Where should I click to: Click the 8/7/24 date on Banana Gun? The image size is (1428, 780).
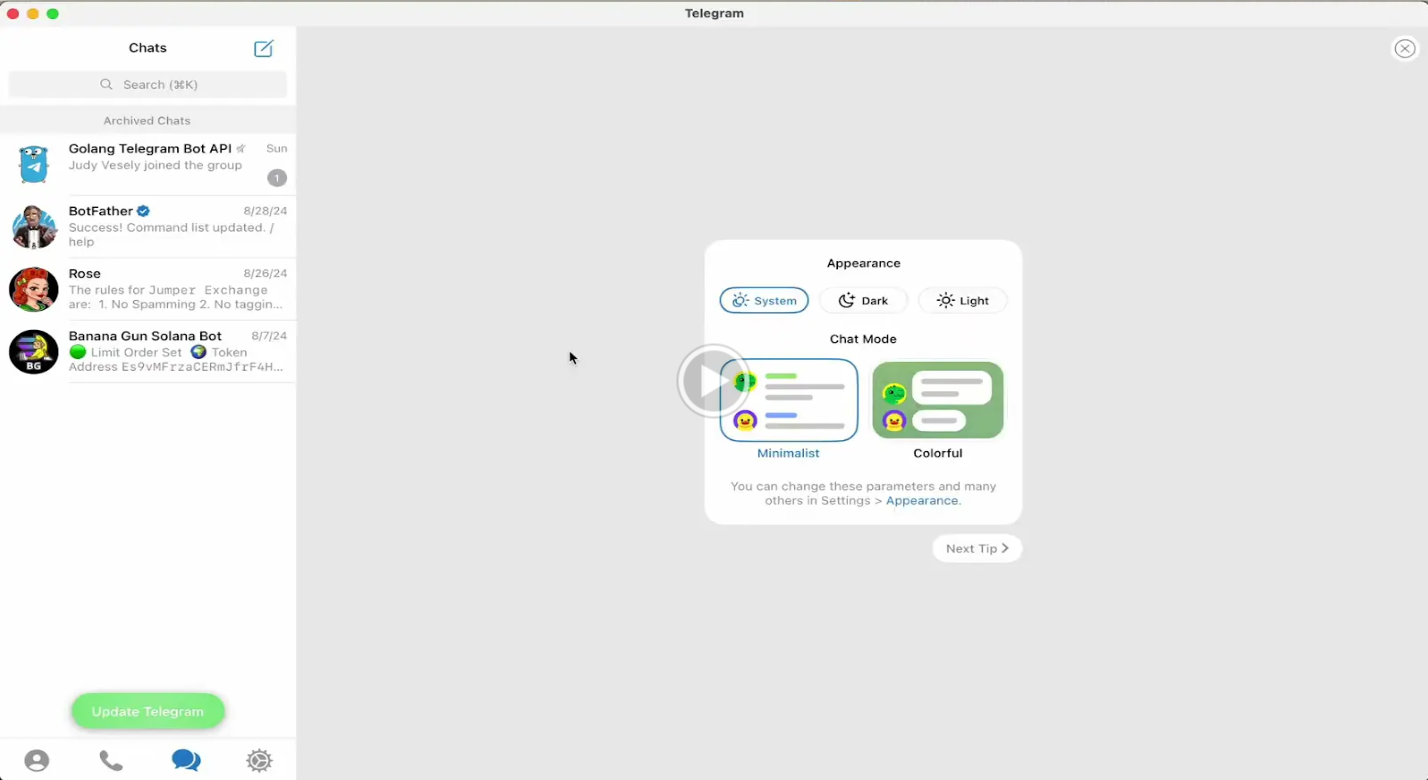tap(268, 336)
